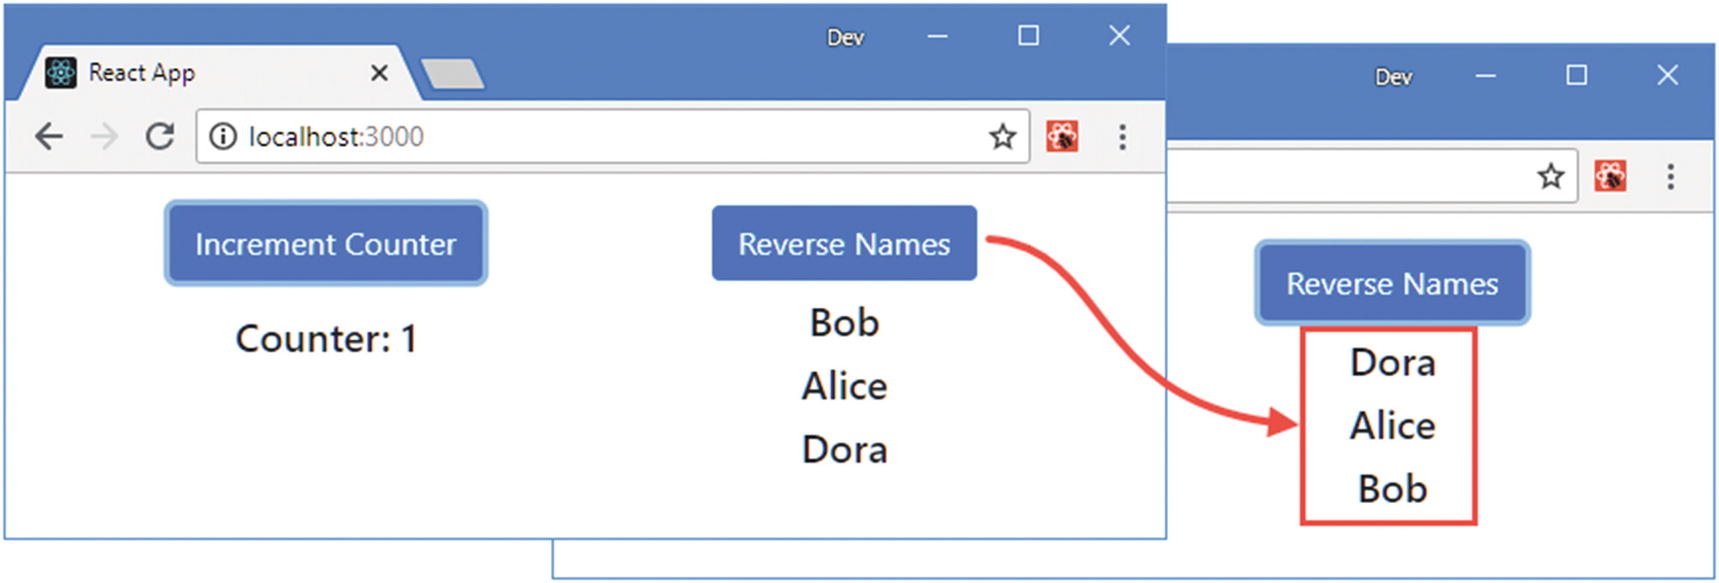Maximize the rear browser window

pos(1576,76)
